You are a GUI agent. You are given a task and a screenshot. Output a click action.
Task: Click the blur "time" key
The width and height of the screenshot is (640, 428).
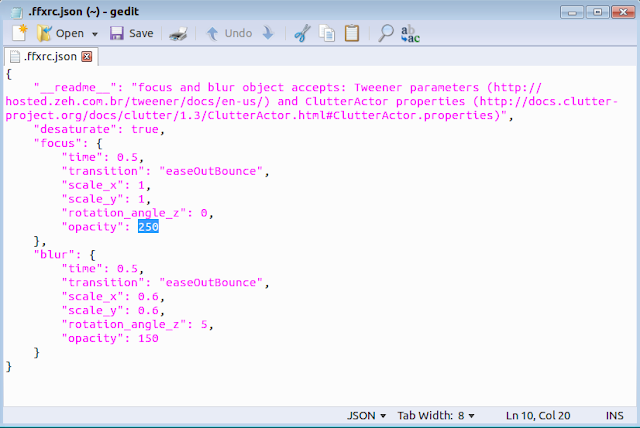[82, 268]
